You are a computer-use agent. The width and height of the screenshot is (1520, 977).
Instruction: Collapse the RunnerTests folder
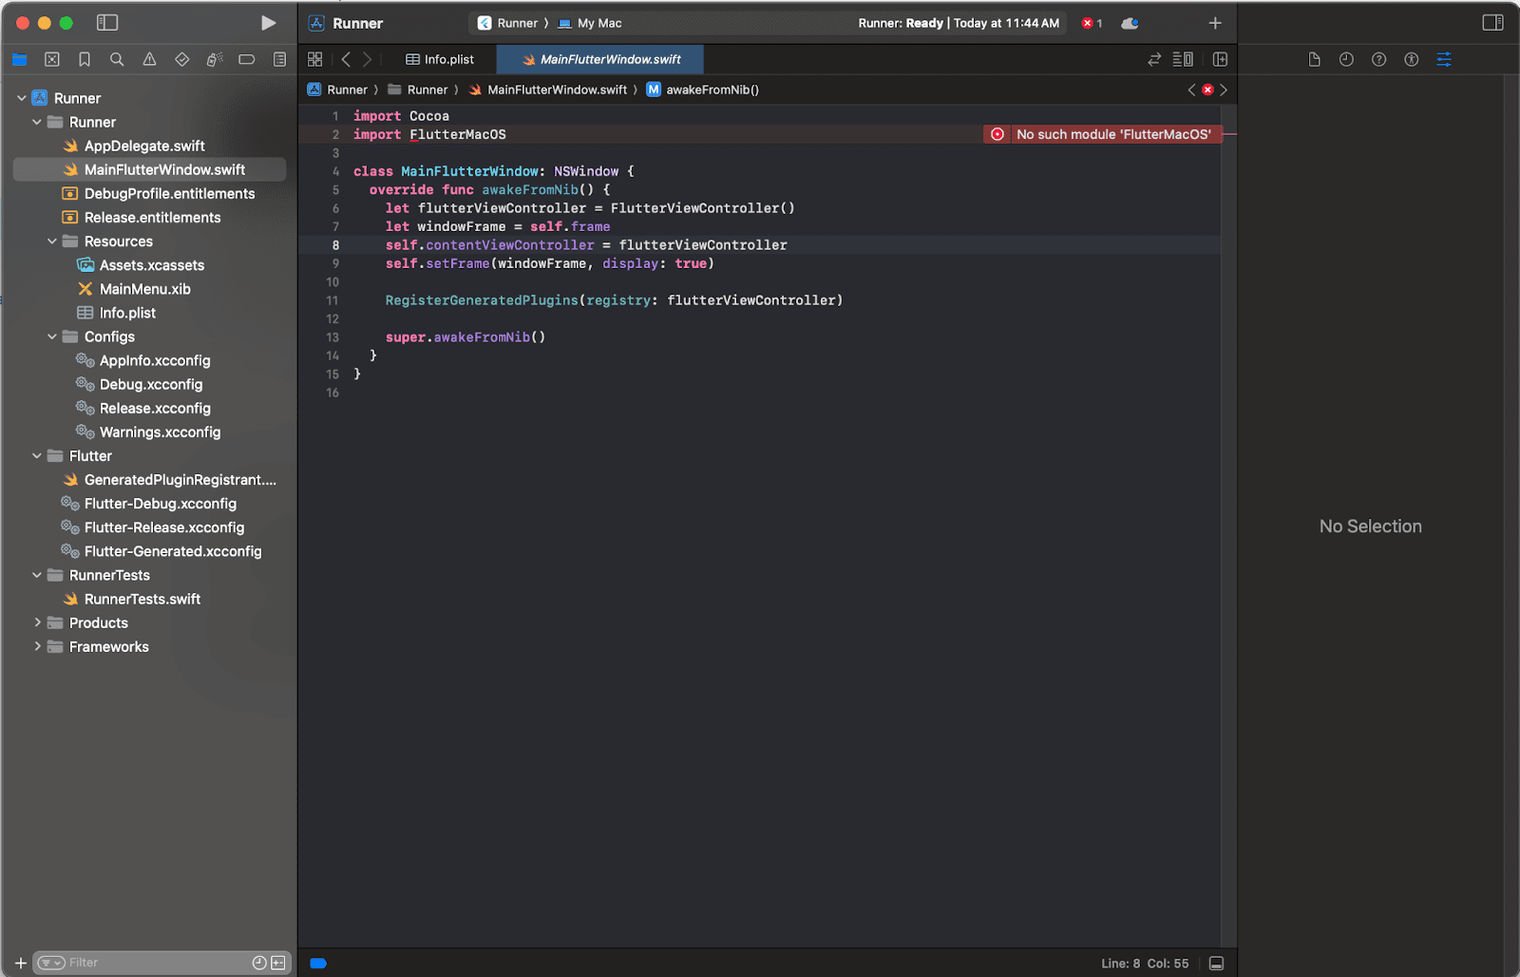(x=37, y=575)
